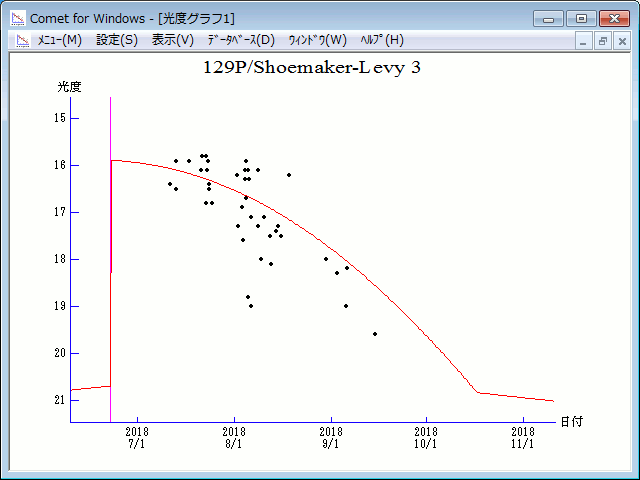Screen dimensions: 640x480
Task: Click the 光度 magnitude axis label
Action: (69, 87)
